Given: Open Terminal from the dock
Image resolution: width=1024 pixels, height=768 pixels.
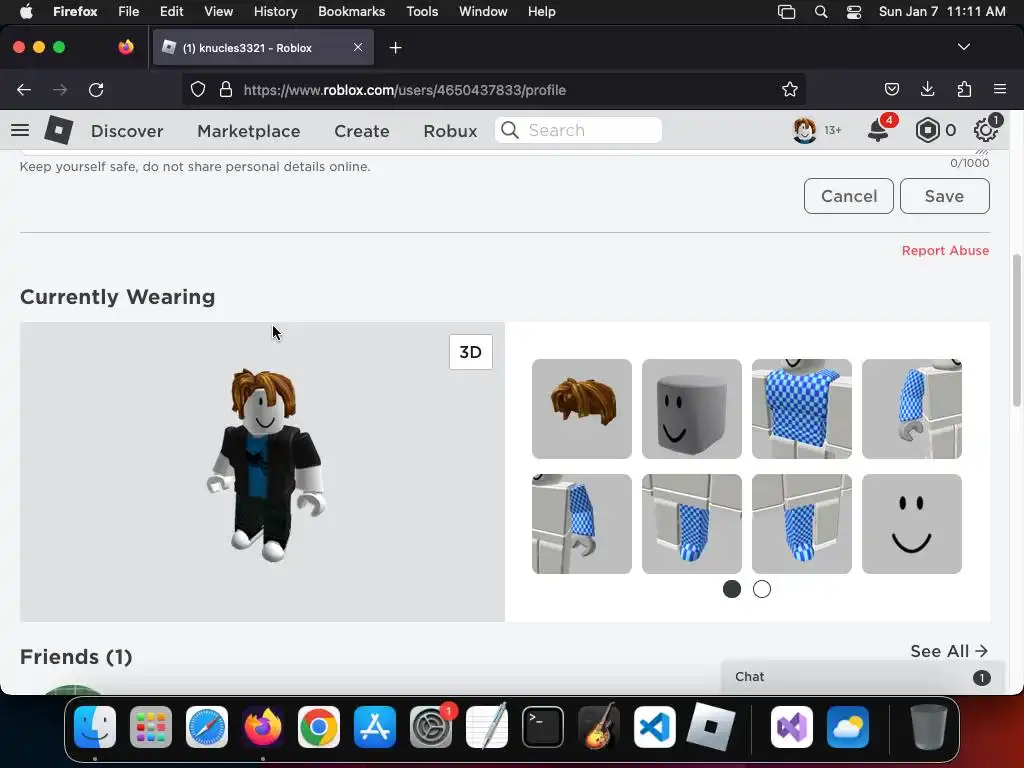Looking at the screenshot, I should point(543,727).
